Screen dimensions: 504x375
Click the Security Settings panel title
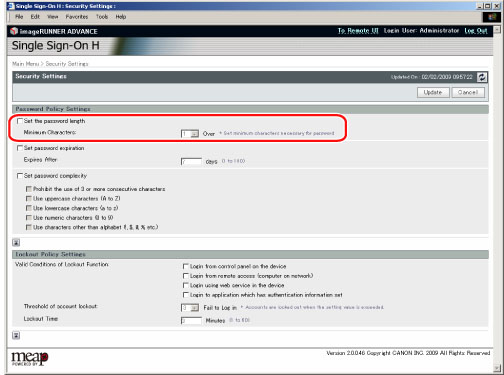tap(41, 76)
